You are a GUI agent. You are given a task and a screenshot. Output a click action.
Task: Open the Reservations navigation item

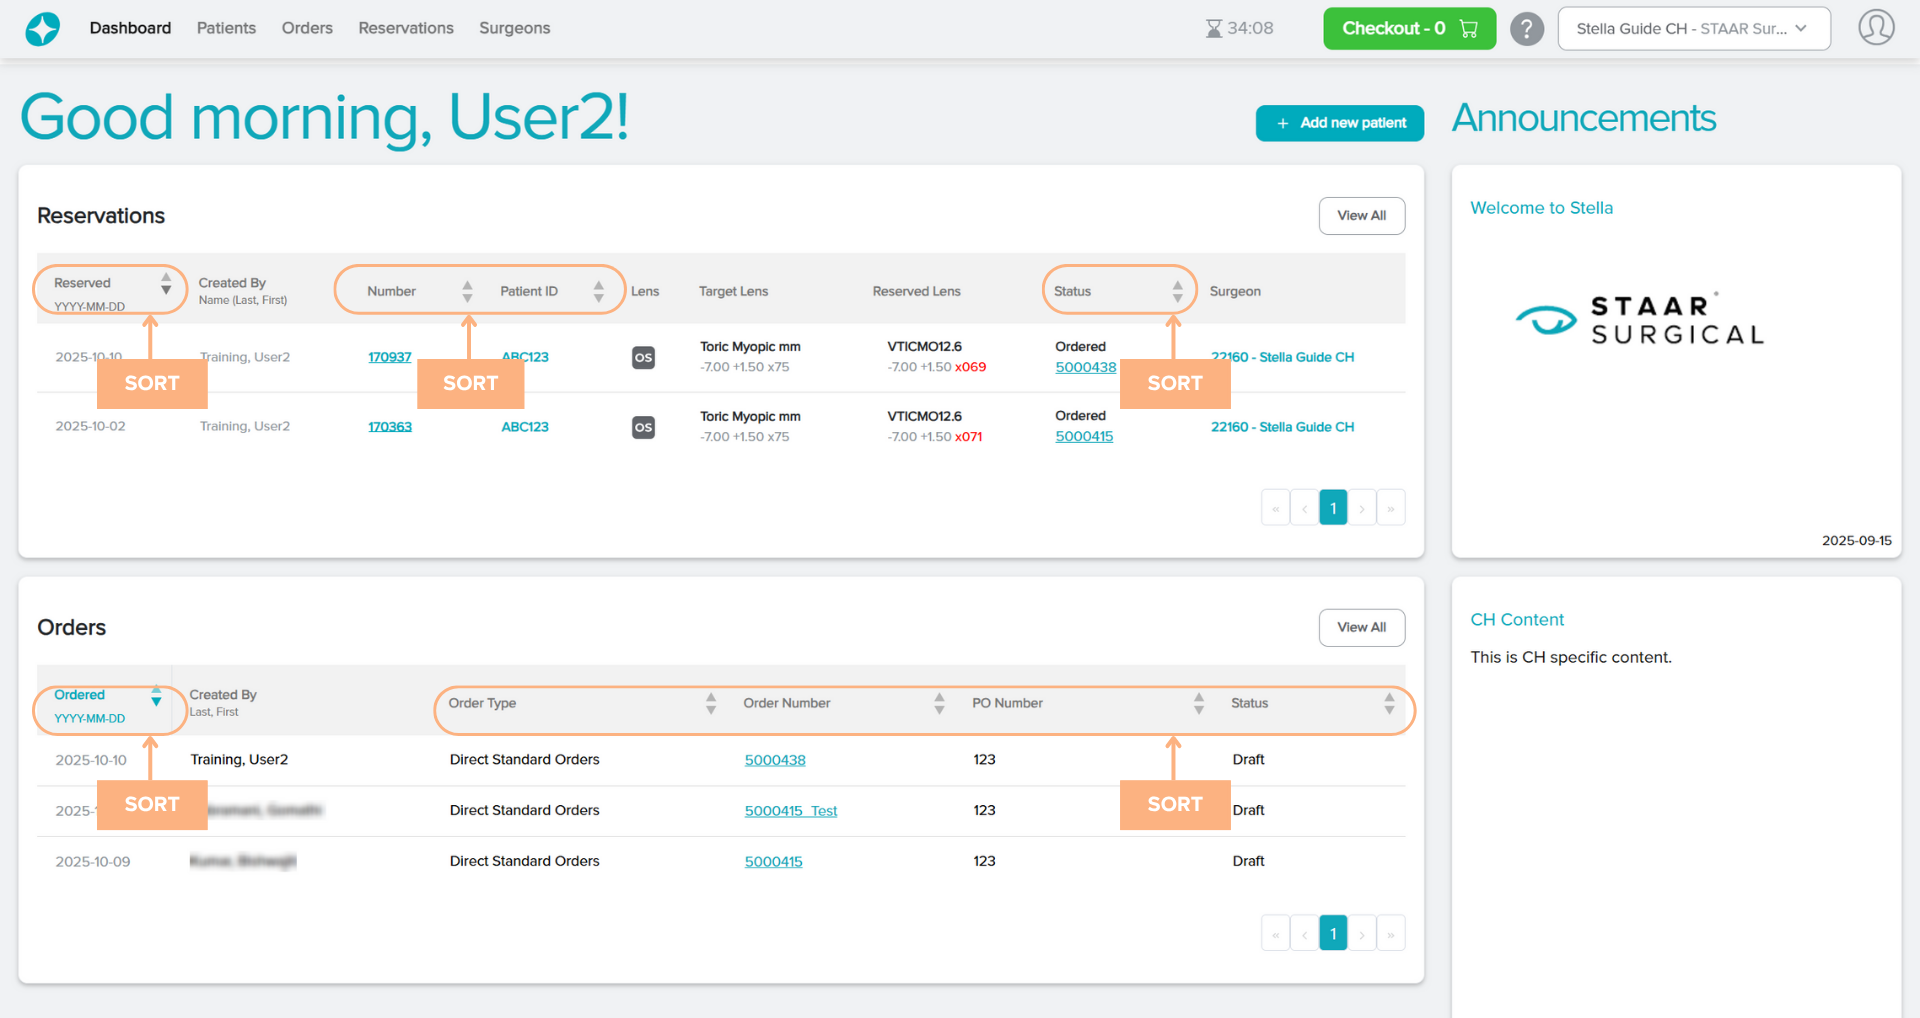[406, 28]
